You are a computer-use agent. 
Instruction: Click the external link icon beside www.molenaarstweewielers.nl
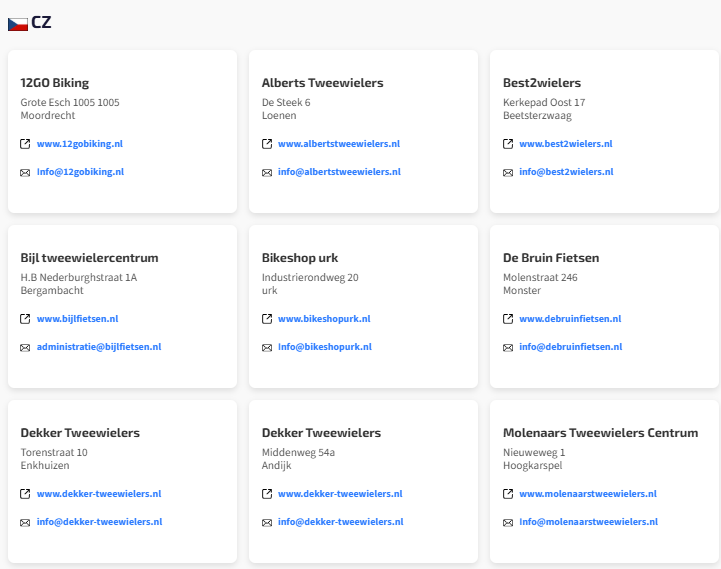508,494
